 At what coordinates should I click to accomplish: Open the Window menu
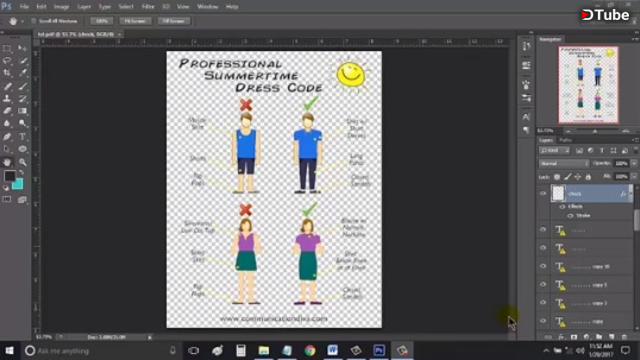pyautogui.click(x=208, y=7)
